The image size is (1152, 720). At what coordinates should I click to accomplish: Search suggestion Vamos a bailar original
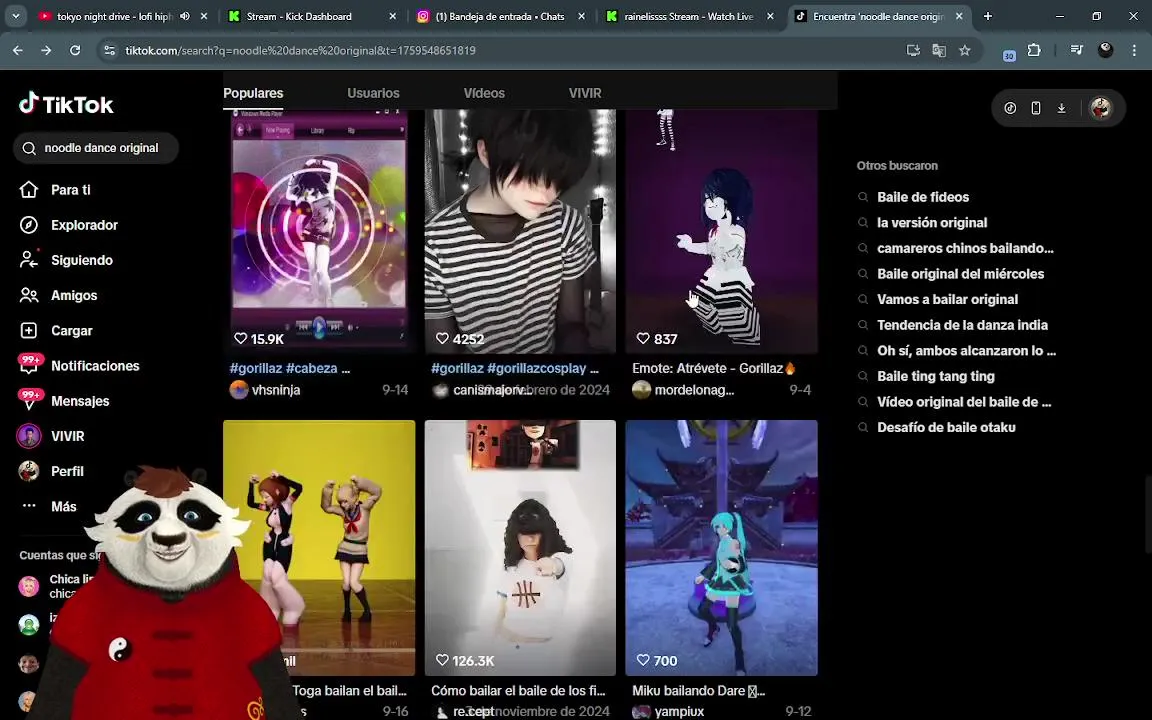pos(947,299)
